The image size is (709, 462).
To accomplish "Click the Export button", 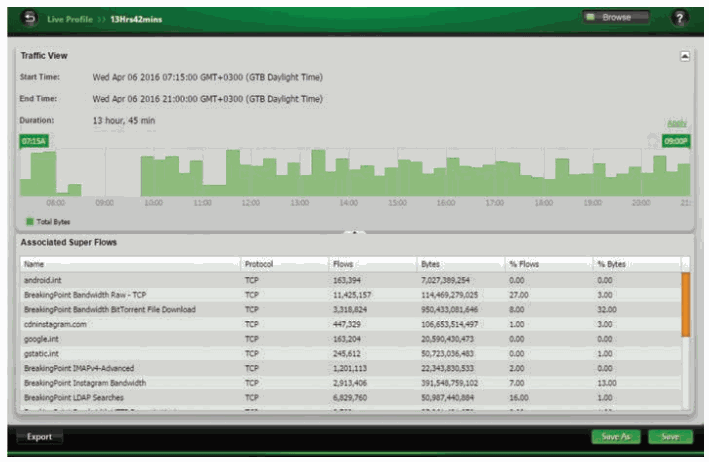I will [x=39, y=437].
